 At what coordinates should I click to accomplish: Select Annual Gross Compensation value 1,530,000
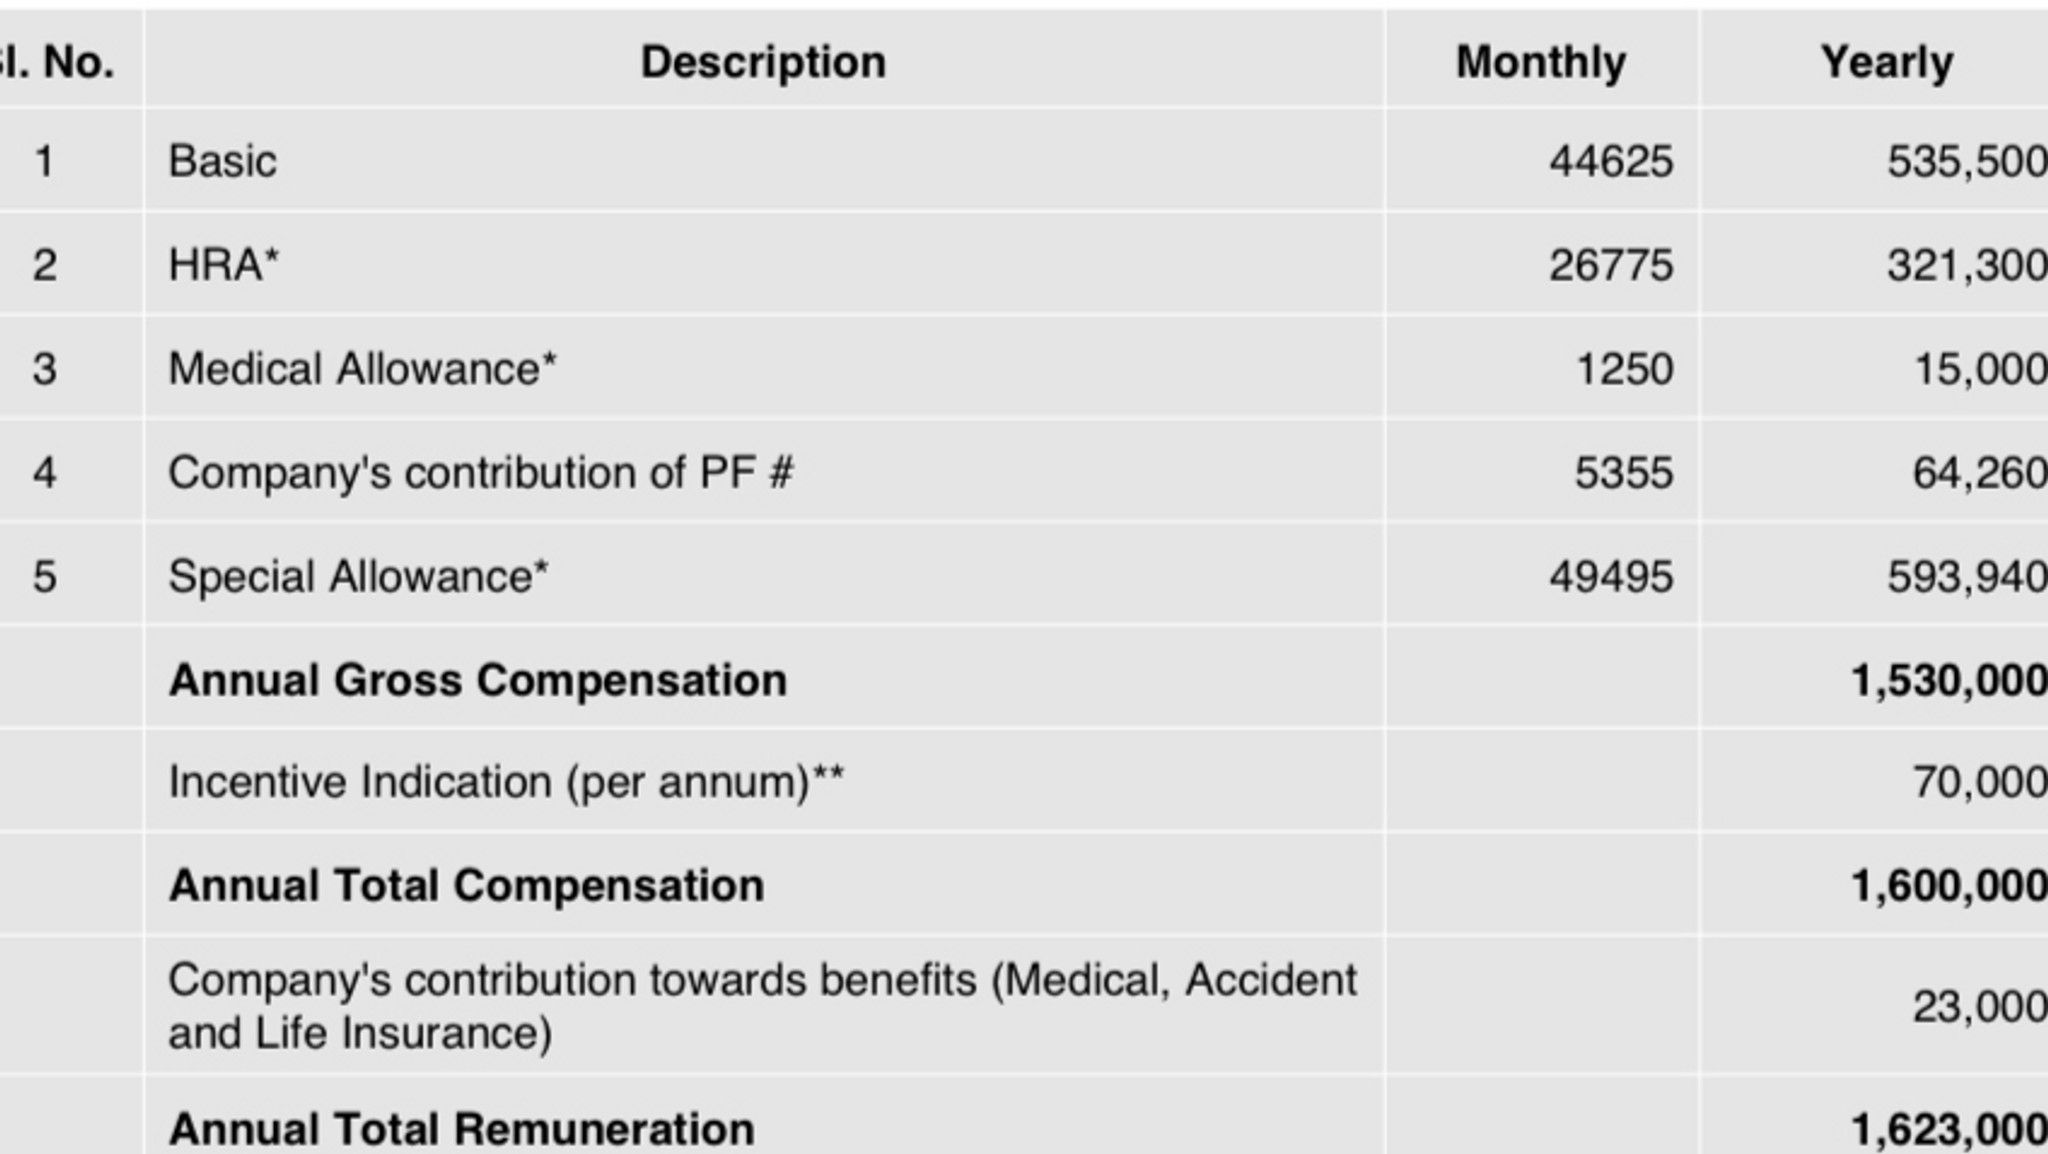point(1948,680)
